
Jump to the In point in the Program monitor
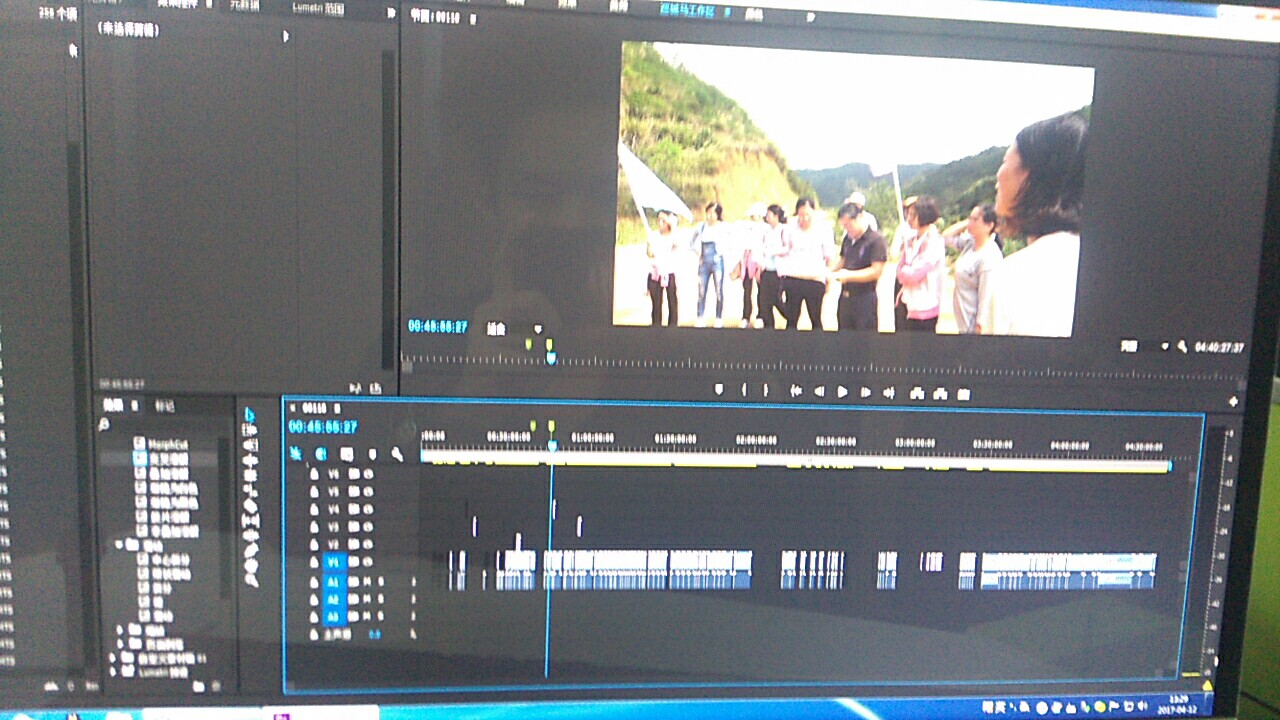click(x=796, y=391)
